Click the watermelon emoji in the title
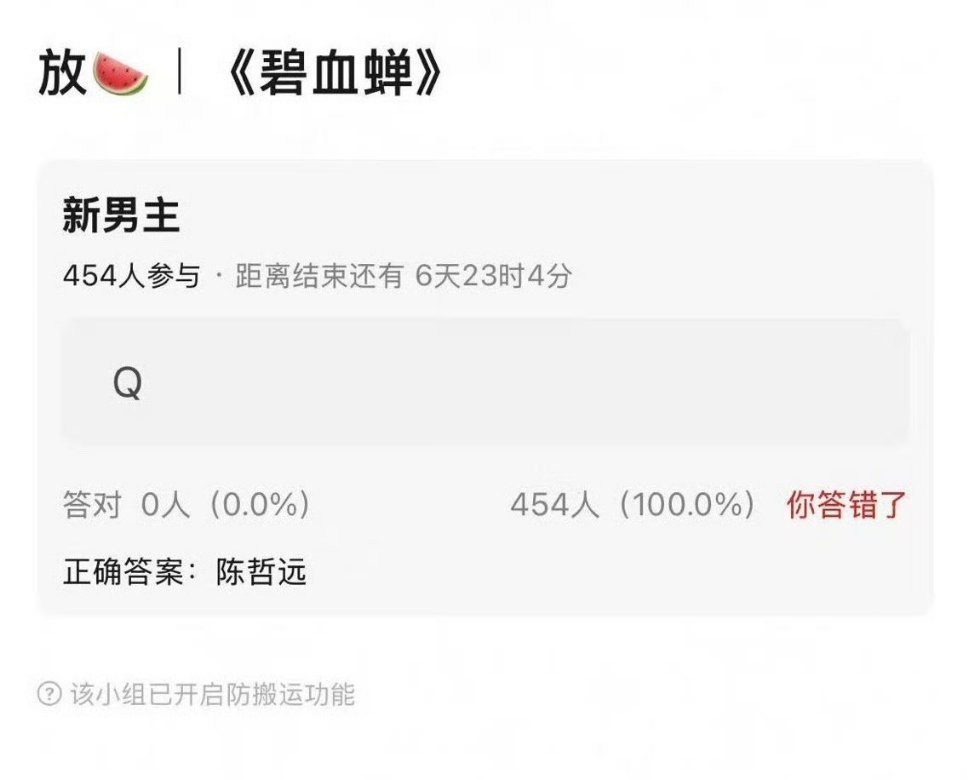The image size is (967, 780). pos(120,74)
